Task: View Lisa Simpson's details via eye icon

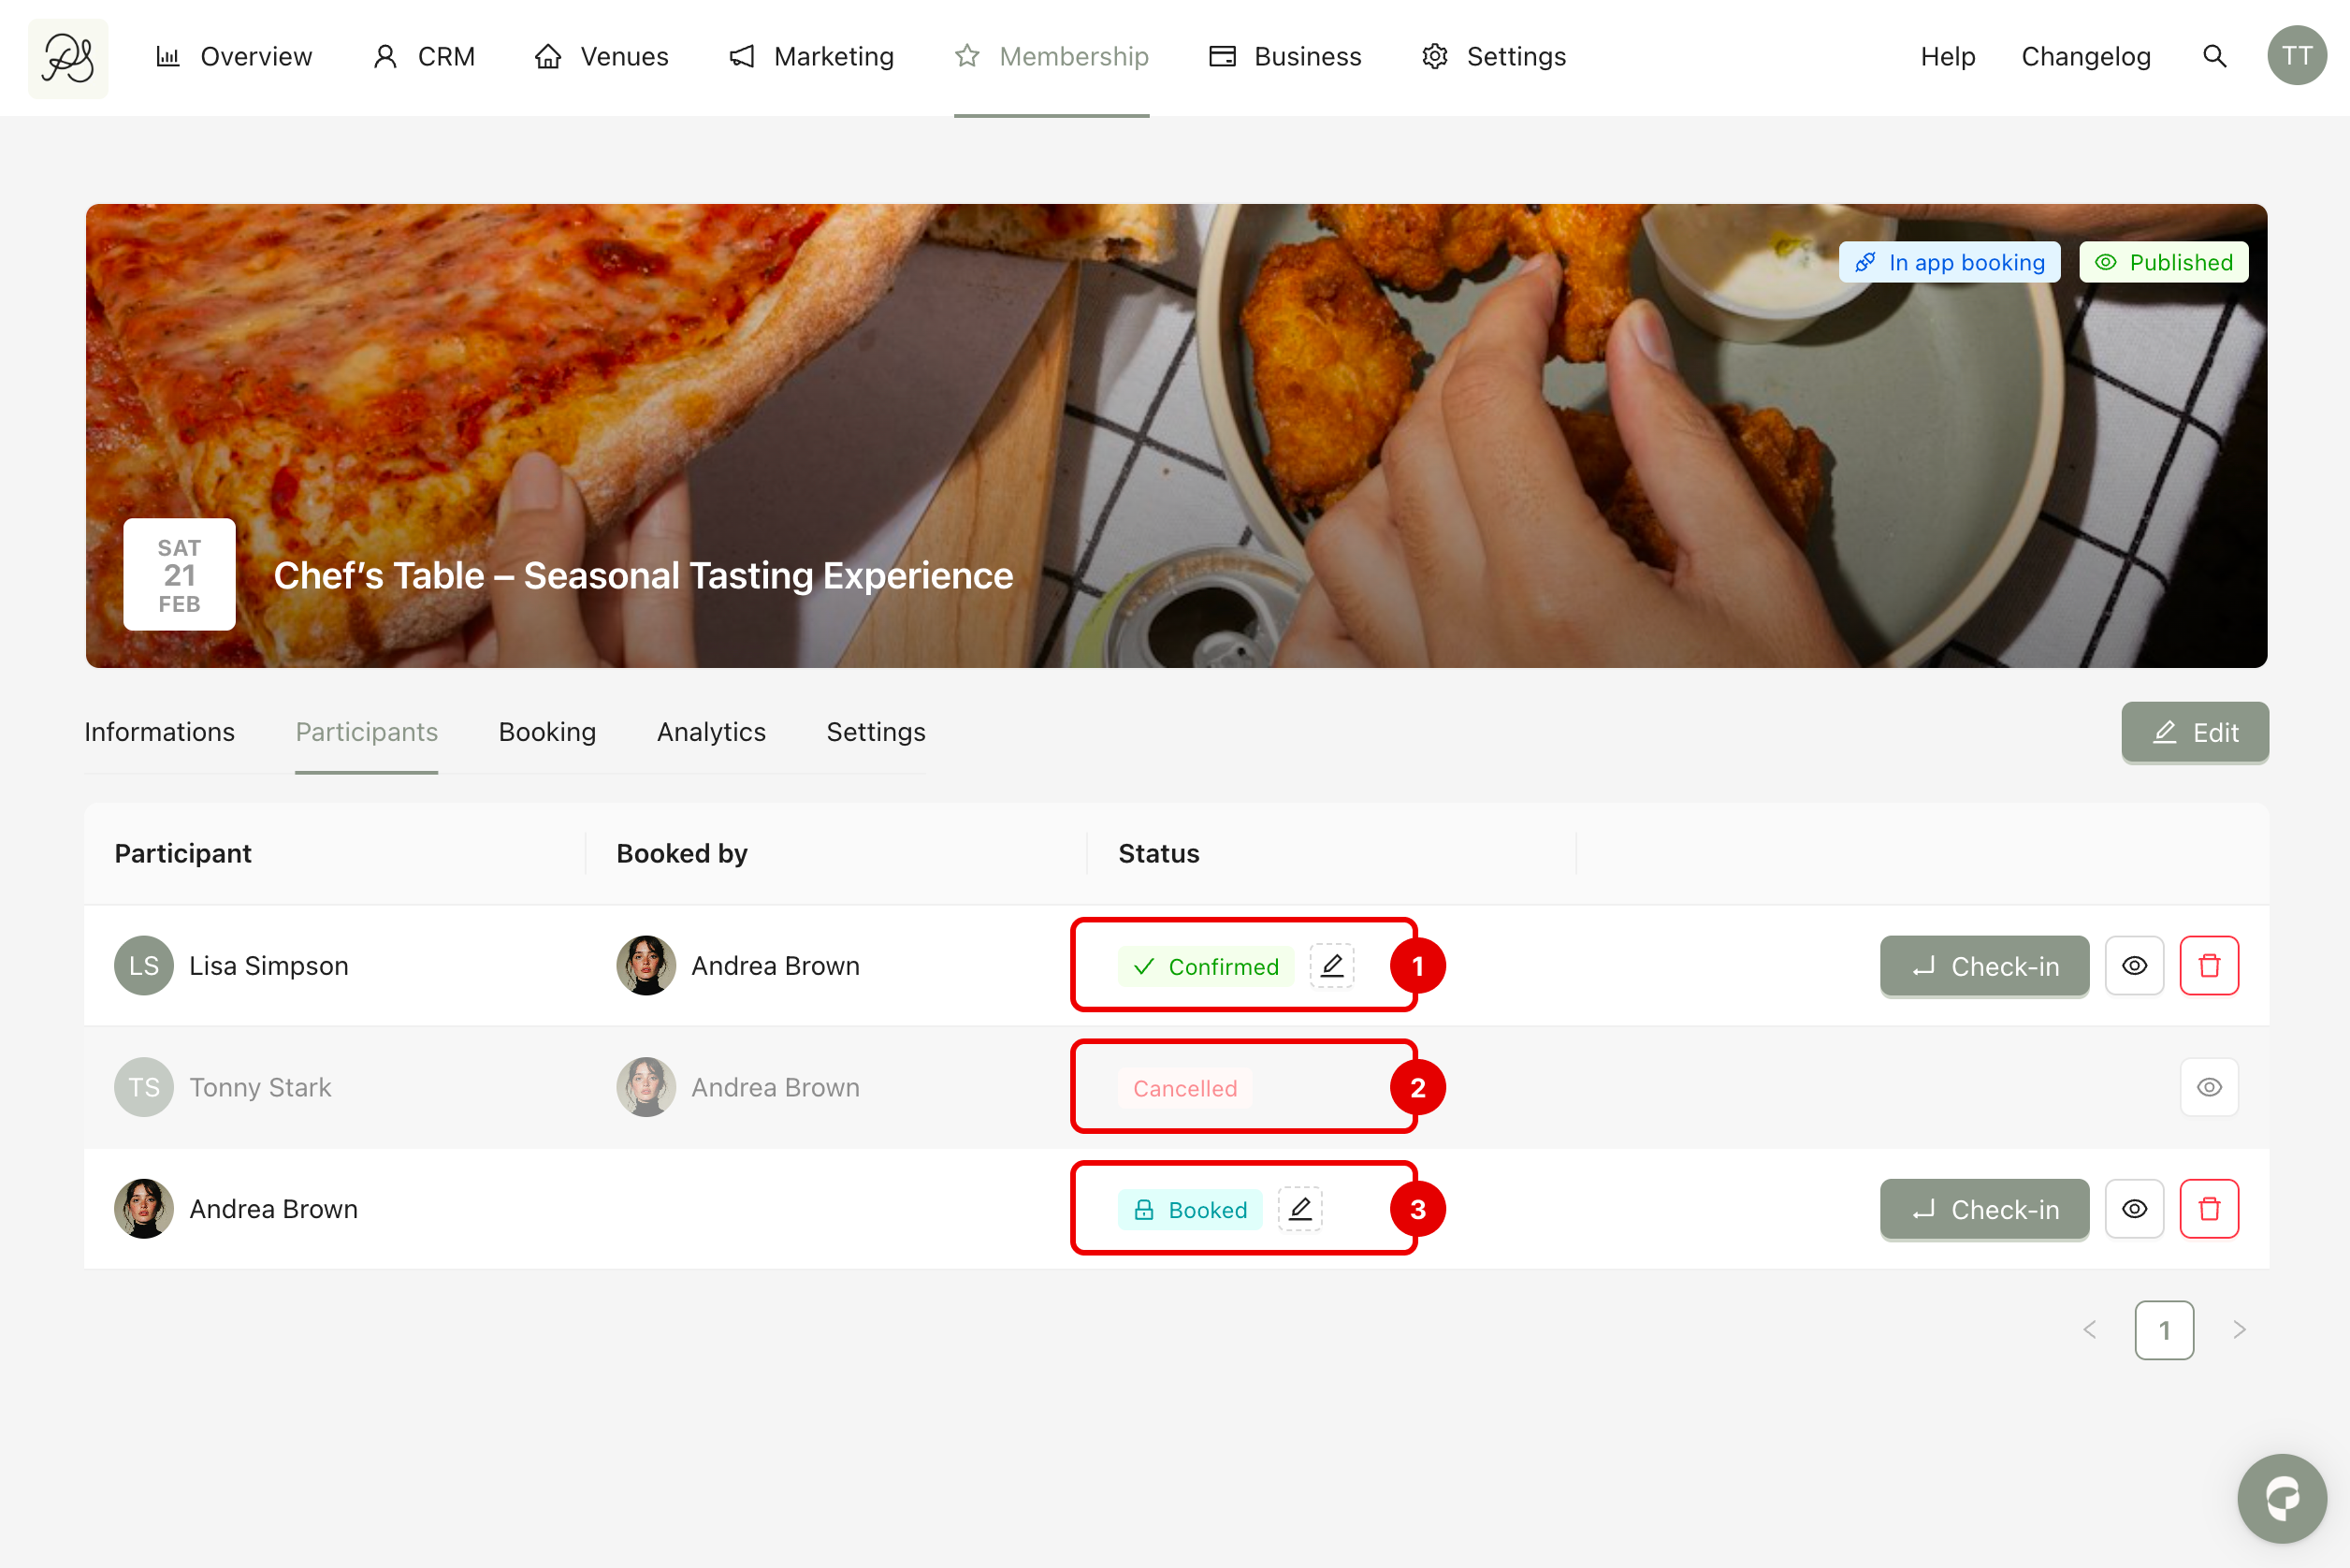Action: (2134, 966)
